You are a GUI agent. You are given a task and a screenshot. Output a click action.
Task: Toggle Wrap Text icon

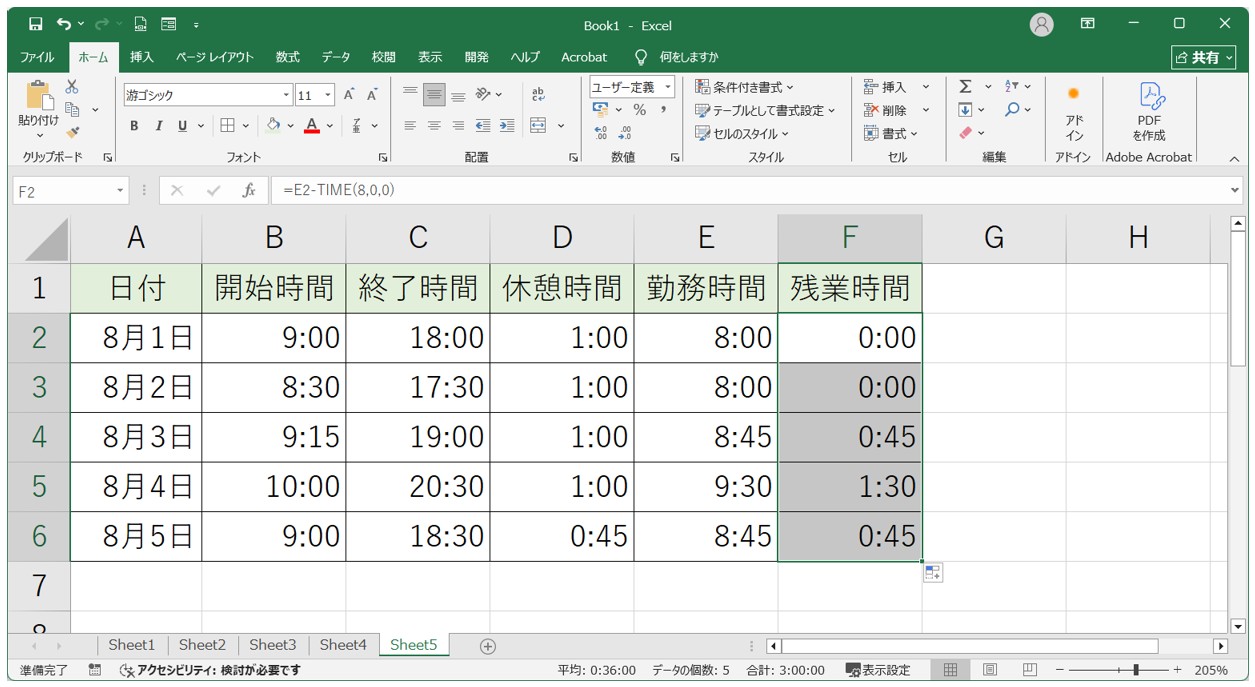538,95
